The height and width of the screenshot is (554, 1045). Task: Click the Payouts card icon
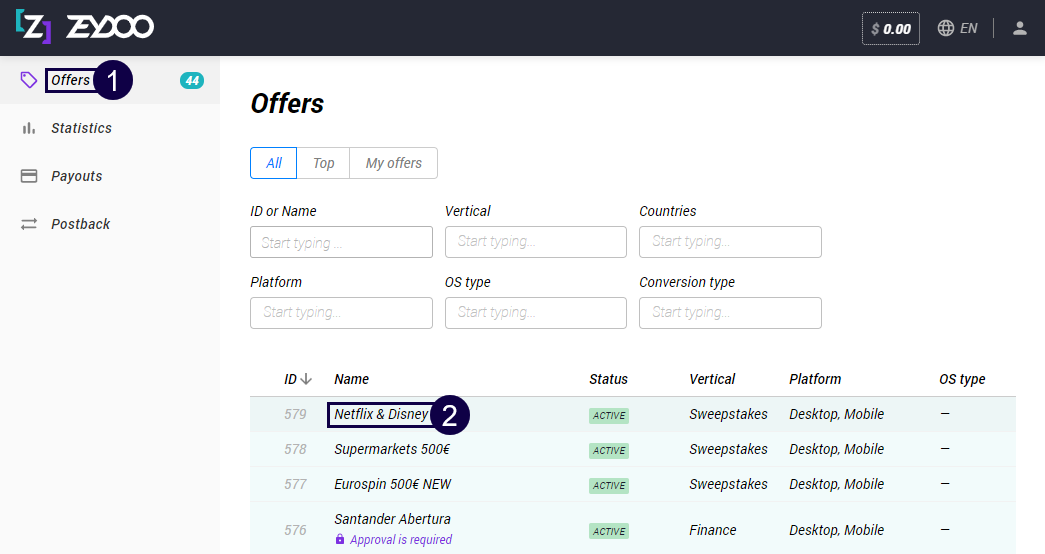29,176
